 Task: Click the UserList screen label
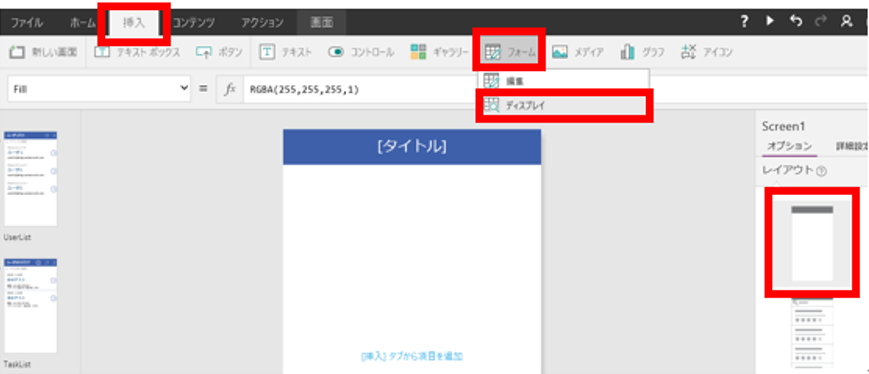[x=17, y=237]
